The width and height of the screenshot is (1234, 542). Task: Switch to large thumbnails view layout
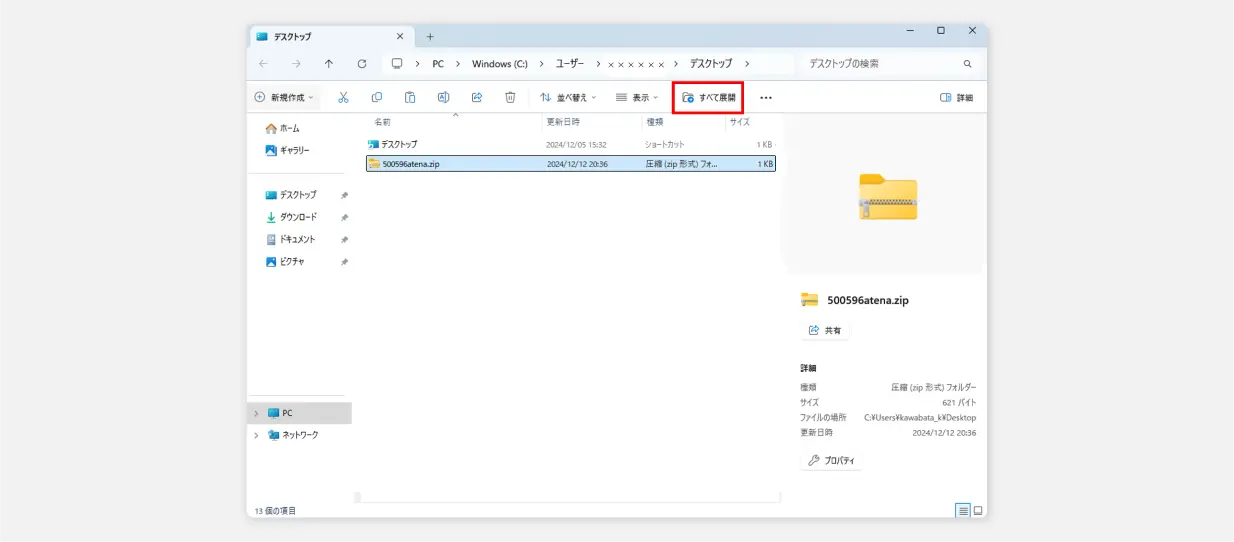pos(978,510)
